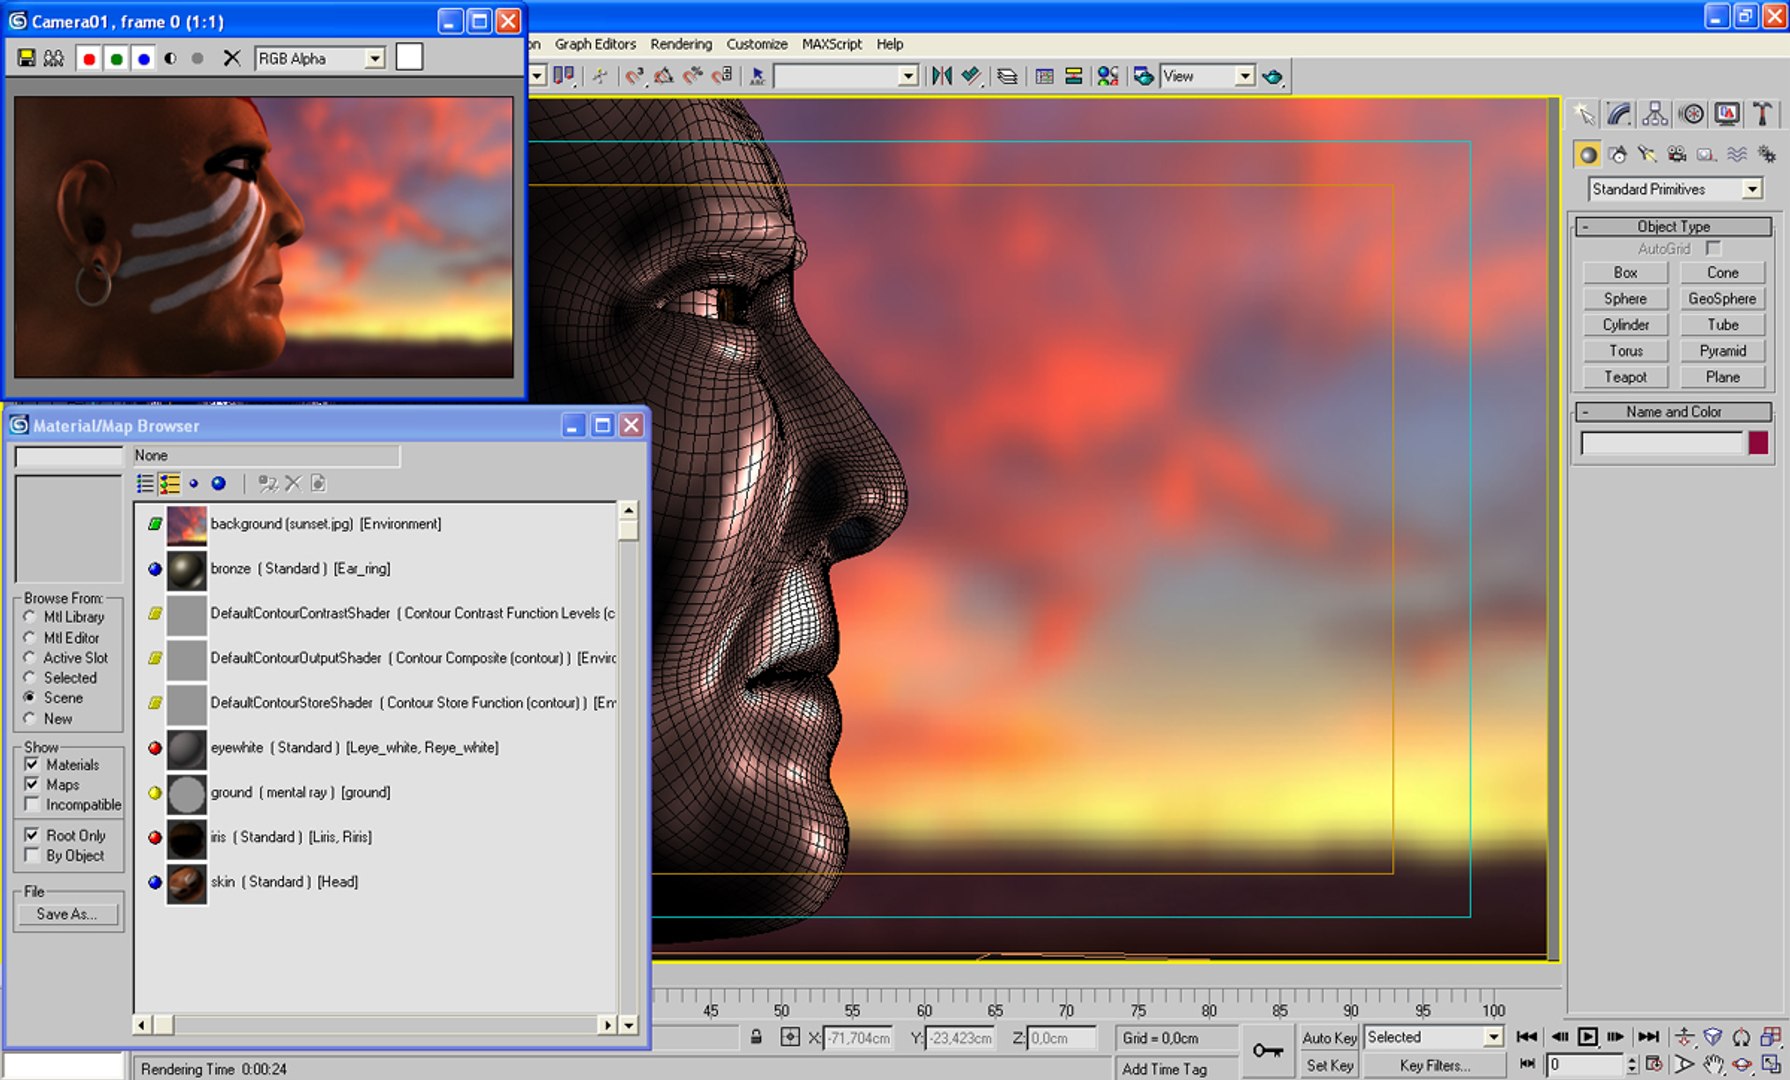Open the Hierarchy panel tab icon
This screenshot has width=1790, height=1080.
[x=1655, y=114]
